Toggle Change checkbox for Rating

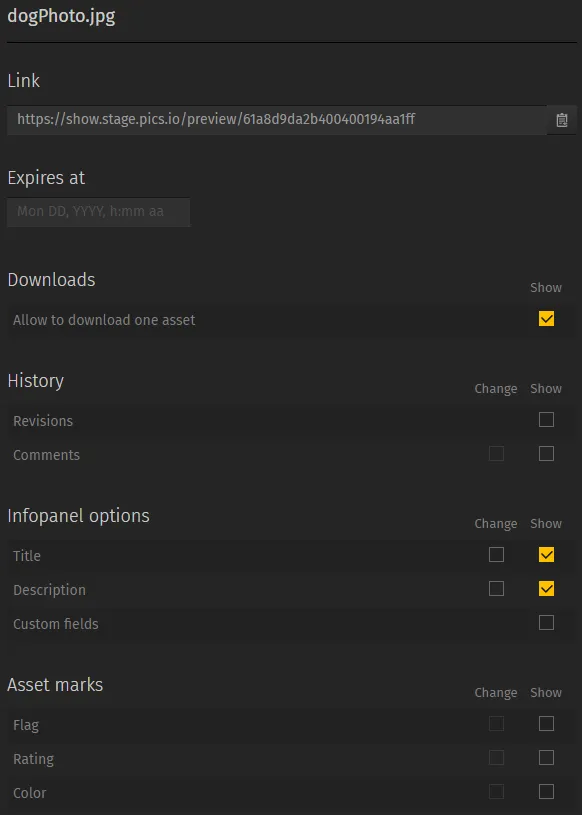(496, 758)
